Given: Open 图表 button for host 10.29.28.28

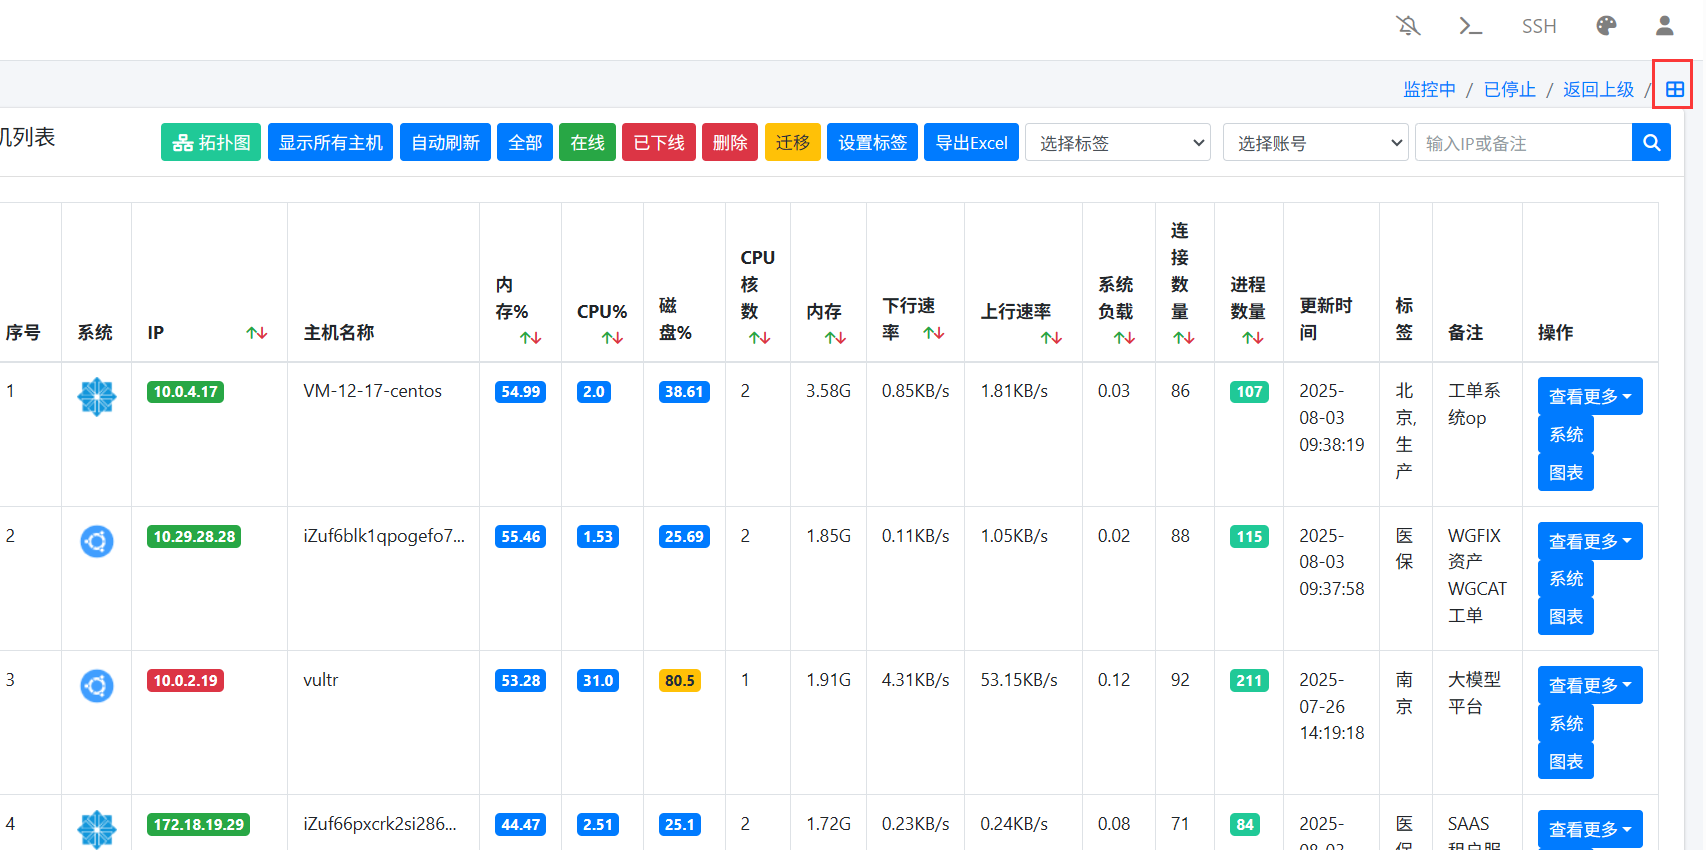Looking at the screenshot, I should pyautogui.click(x=1566, y=616).
